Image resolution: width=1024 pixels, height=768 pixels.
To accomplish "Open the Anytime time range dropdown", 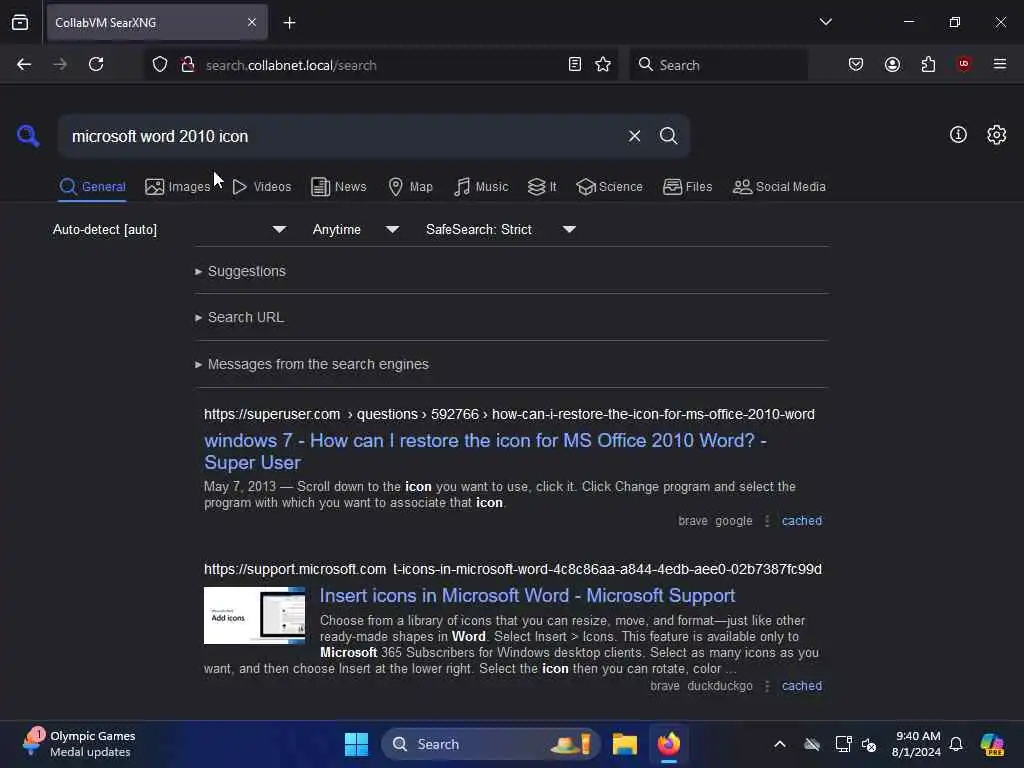I will click(x=355, y=229).
